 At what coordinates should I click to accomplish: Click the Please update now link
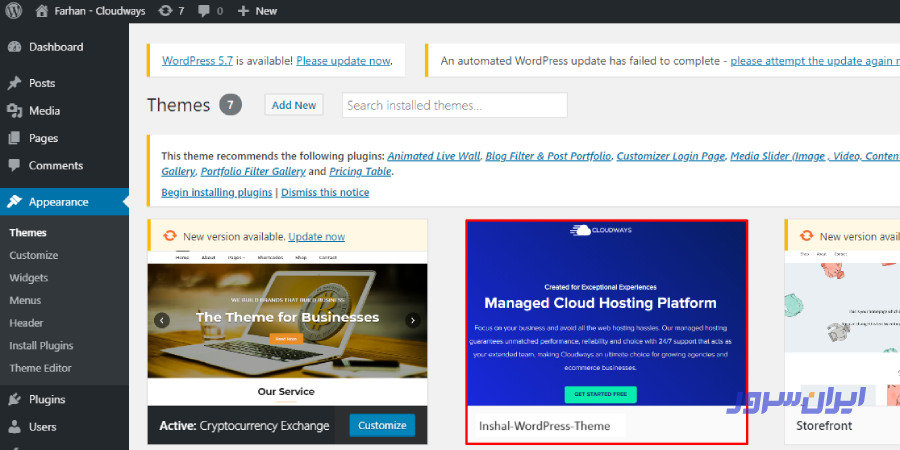pos(343,61)
